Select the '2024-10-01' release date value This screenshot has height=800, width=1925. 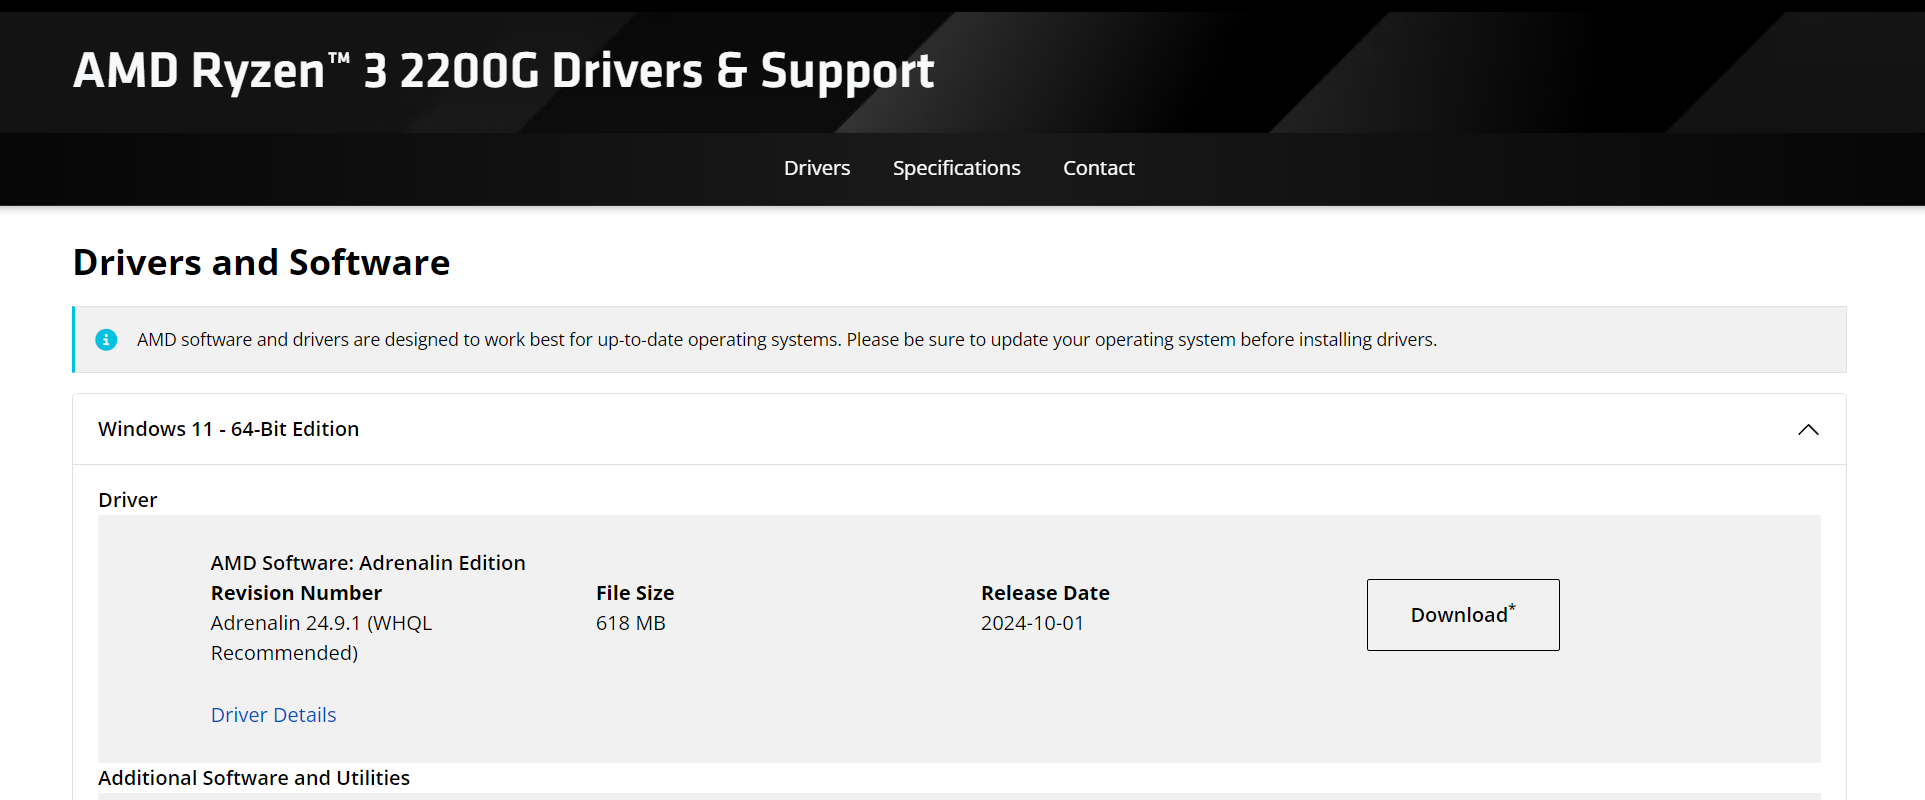click(1032, 623)
